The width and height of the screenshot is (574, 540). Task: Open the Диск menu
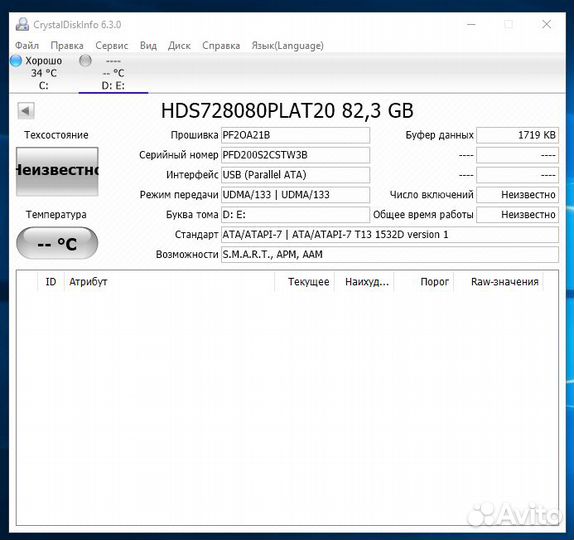pos(179,45)
